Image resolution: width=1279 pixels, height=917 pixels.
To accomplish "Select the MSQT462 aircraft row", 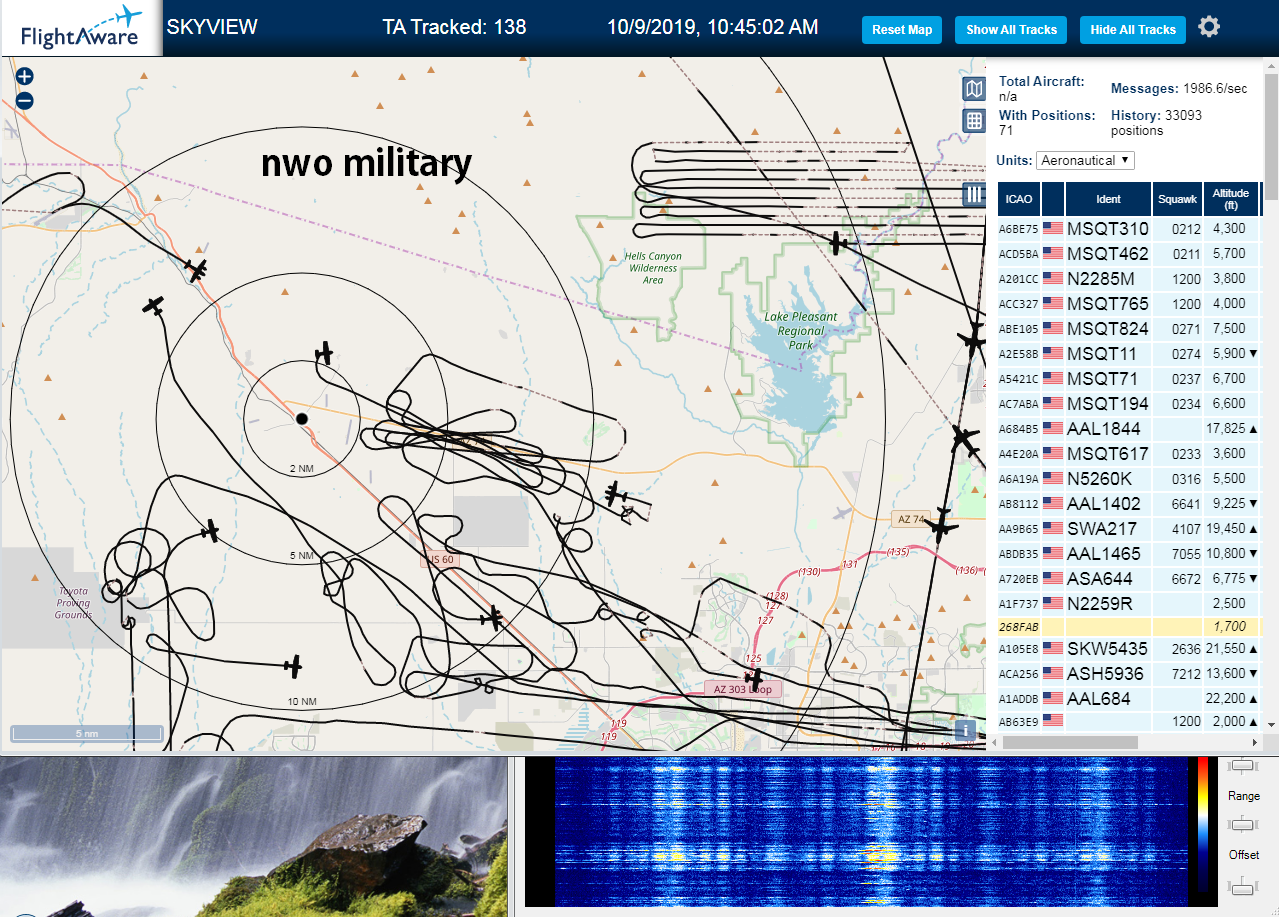I will coord(1128,253).
